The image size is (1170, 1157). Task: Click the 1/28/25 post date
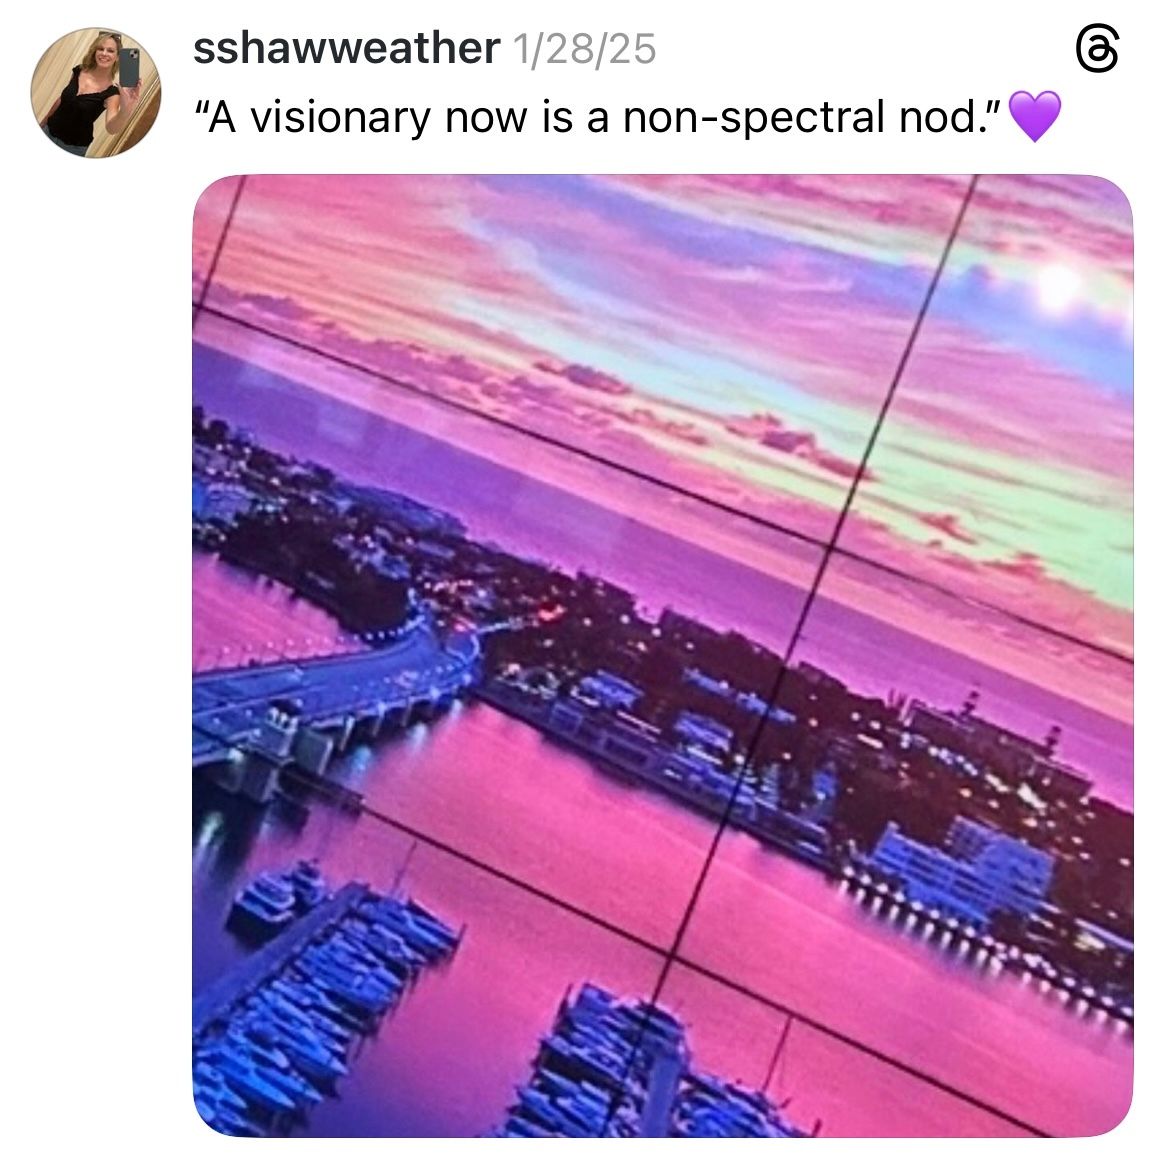(x=584, y=49)
